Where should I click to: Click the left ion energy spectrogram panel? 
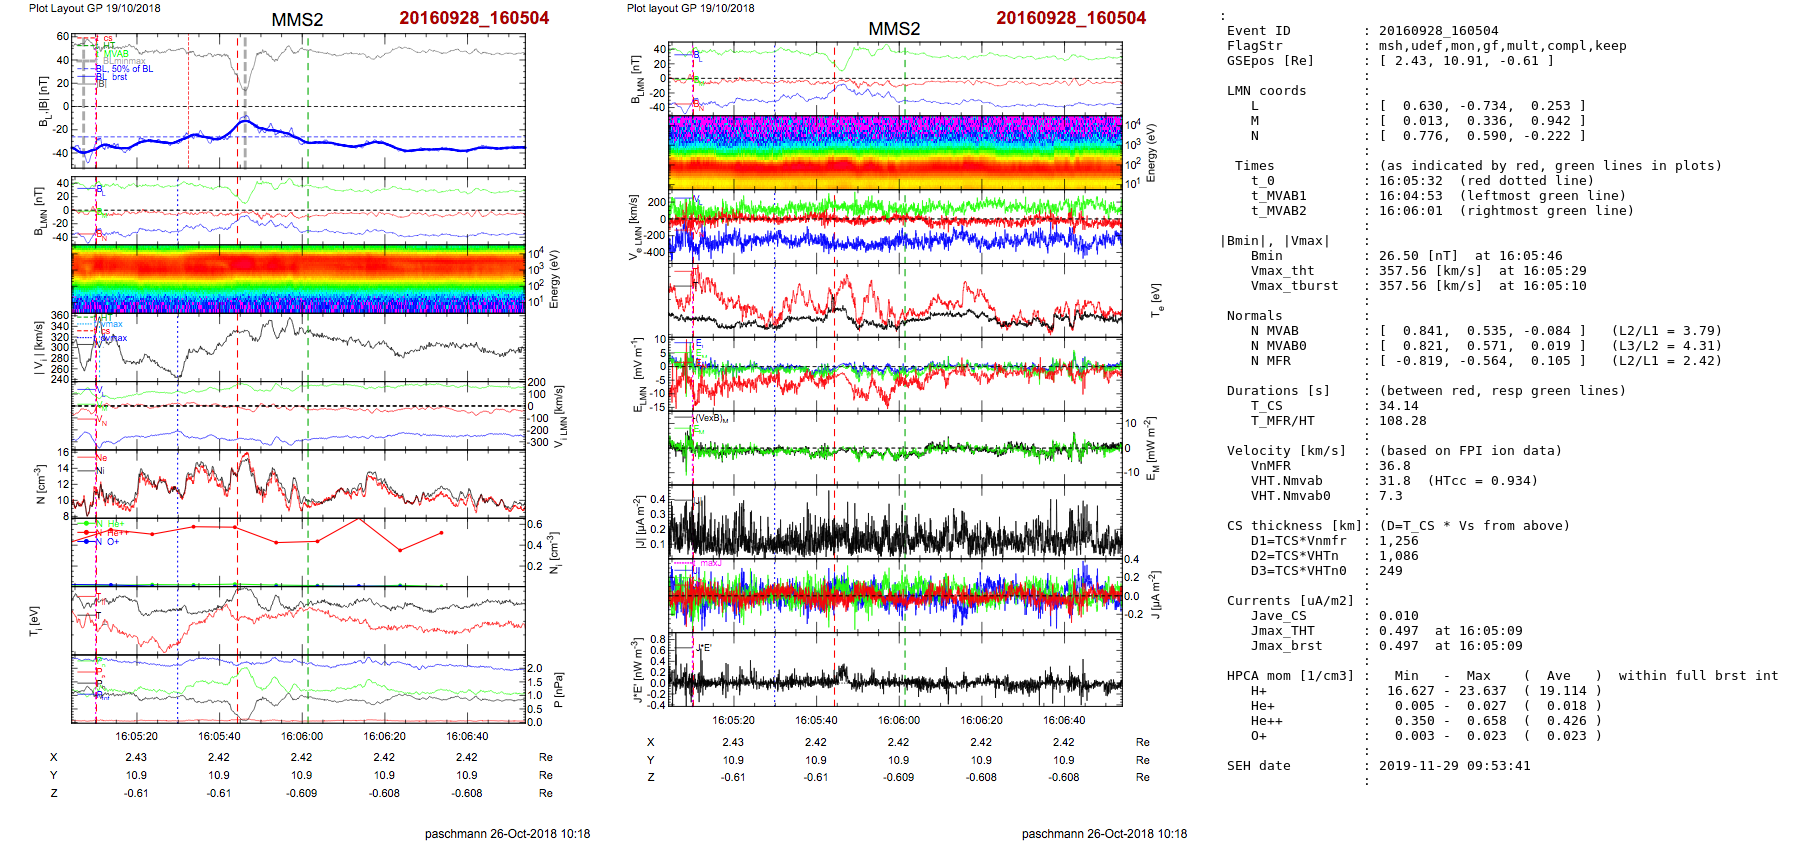tap(298, 279)
